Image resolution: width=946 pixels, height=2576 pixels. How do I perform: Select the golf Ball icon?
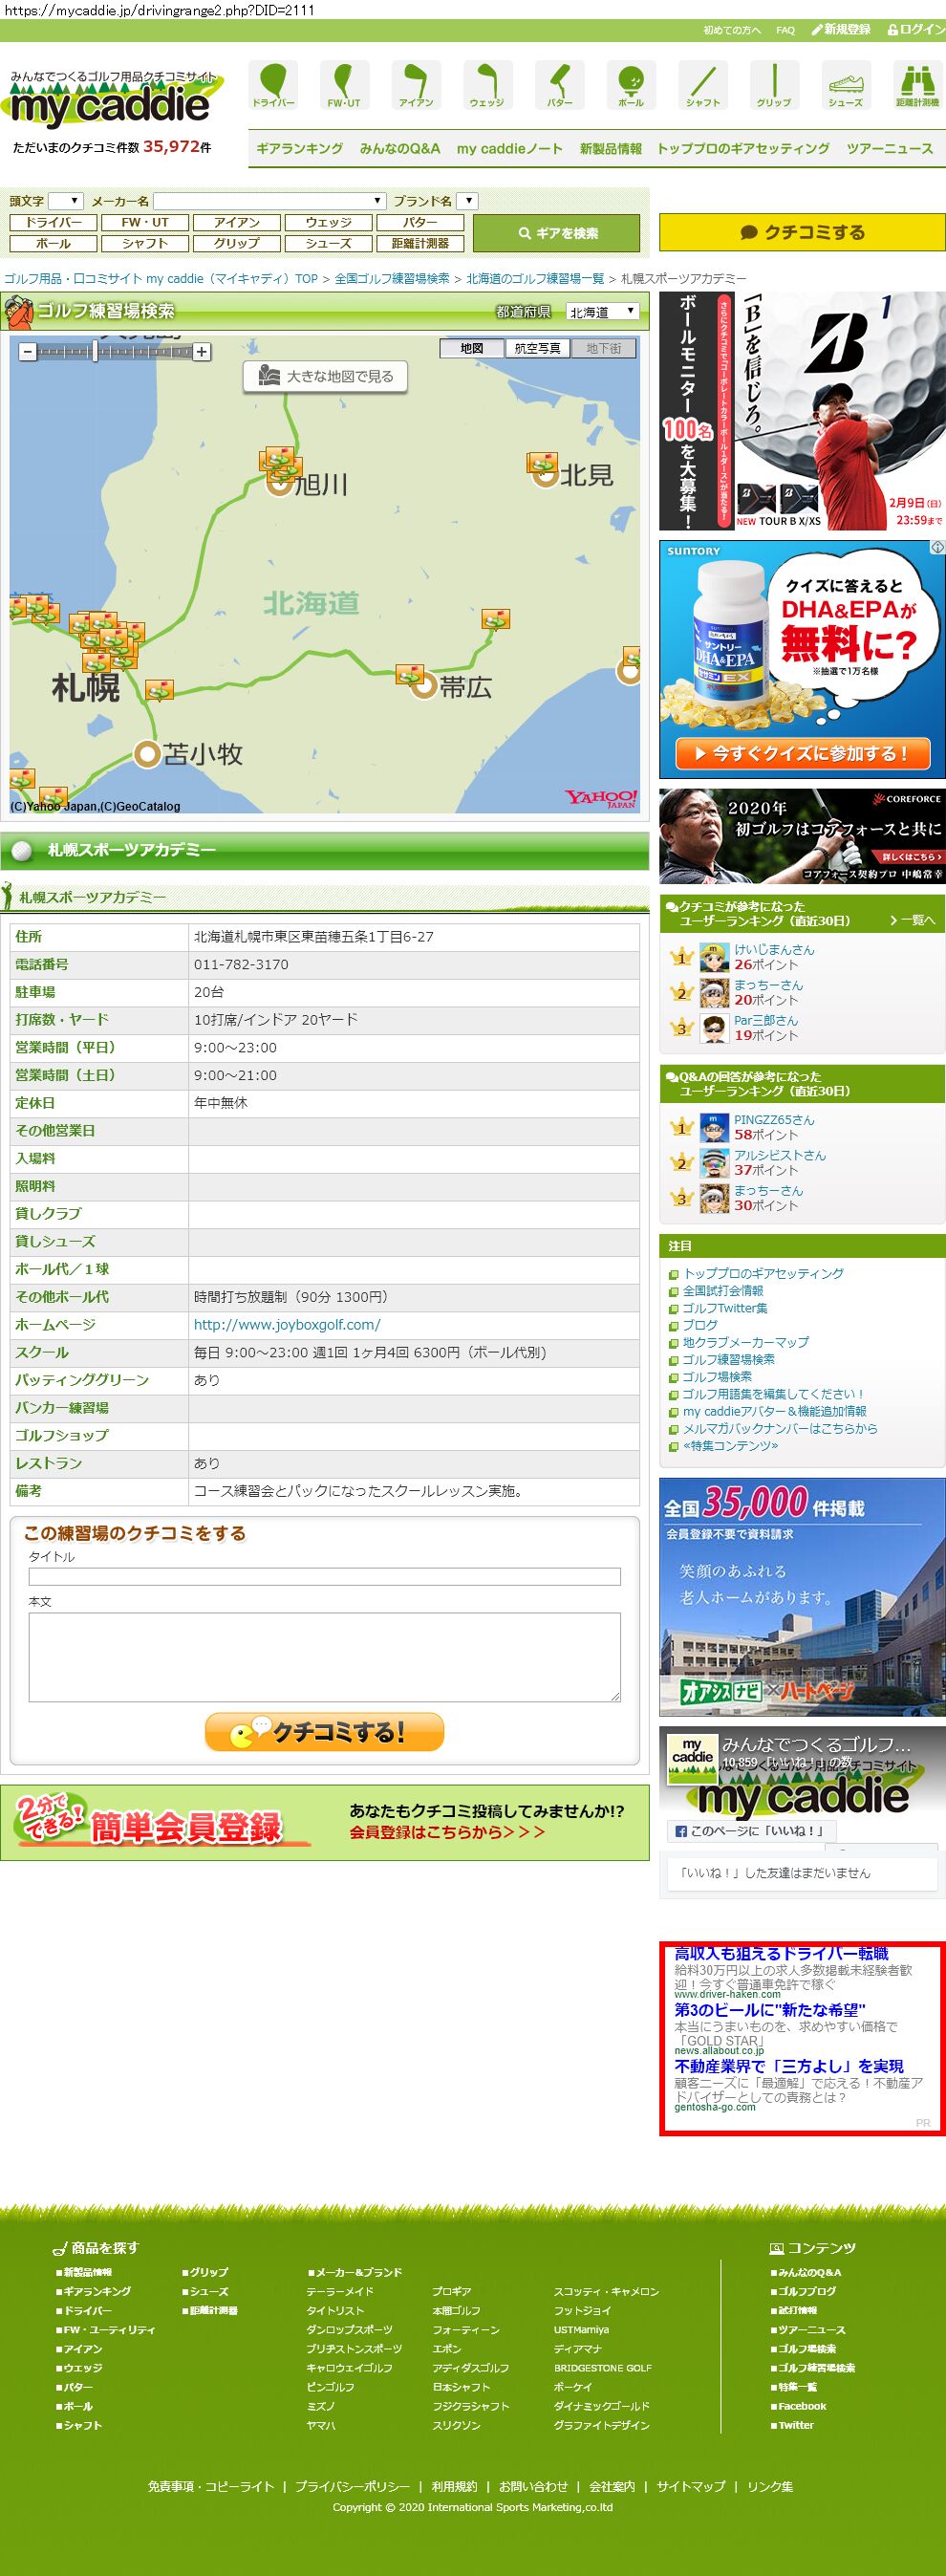coord(631,85)
